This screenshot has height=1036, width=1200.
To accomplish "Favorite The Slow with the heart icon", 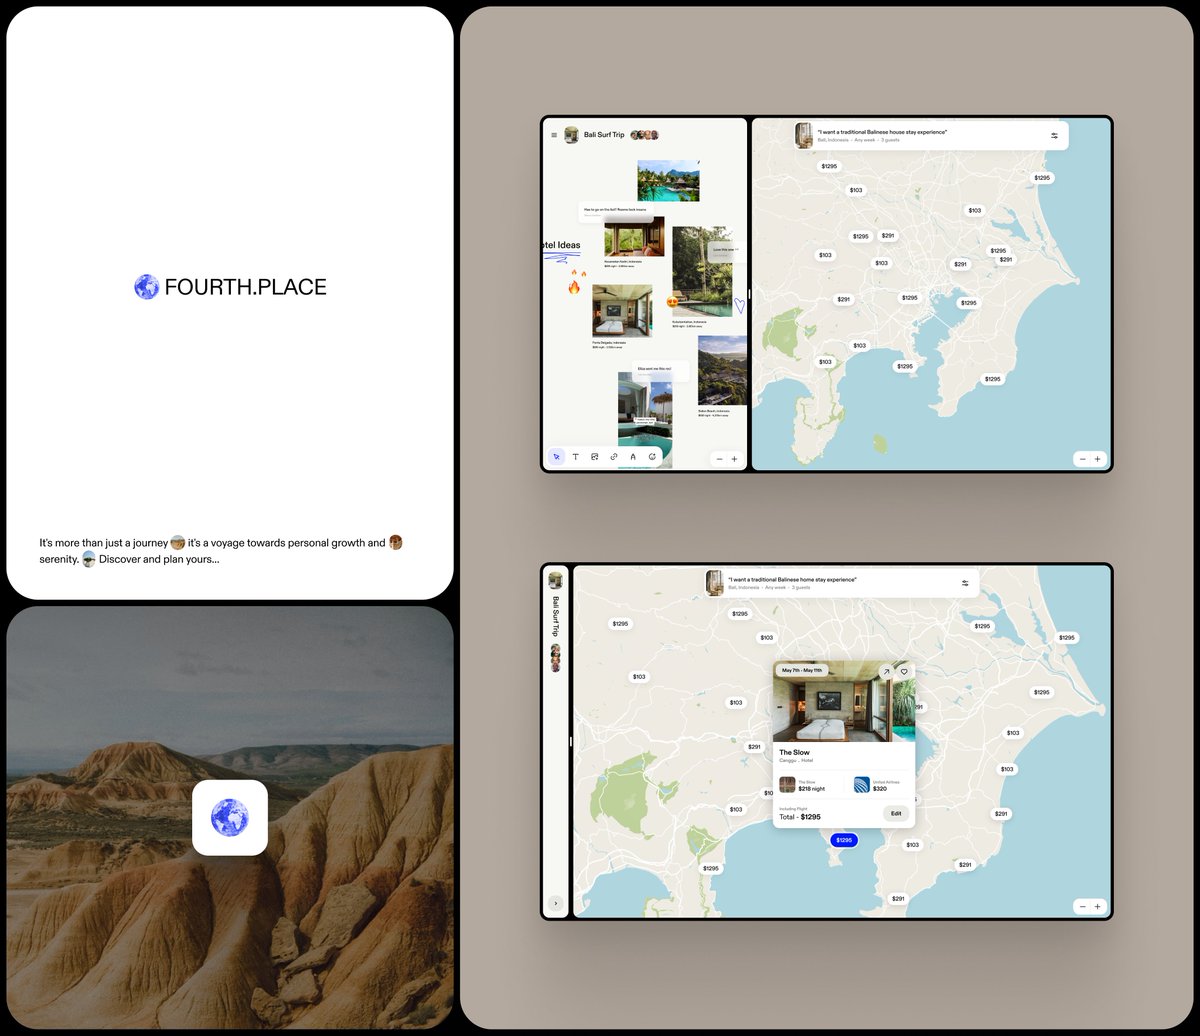I will tap(904, 671).
